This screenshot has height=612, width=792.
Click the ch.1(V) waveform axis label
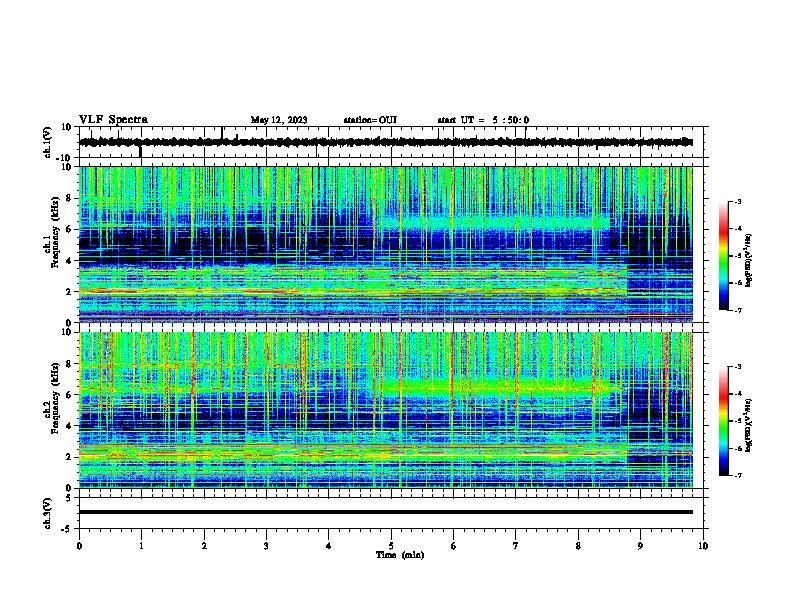point(48,142)
